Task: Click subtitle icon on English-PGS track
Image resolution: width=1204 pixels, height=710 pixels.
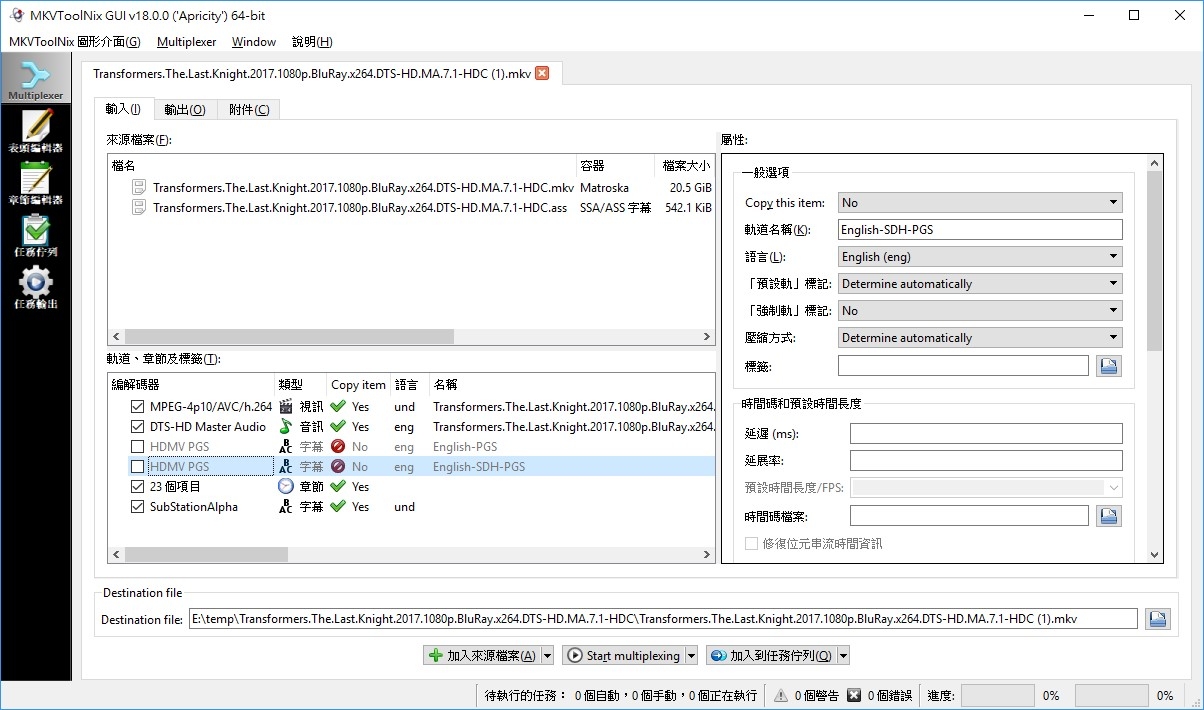Action: pyautogui.click(x=286, y=447)
